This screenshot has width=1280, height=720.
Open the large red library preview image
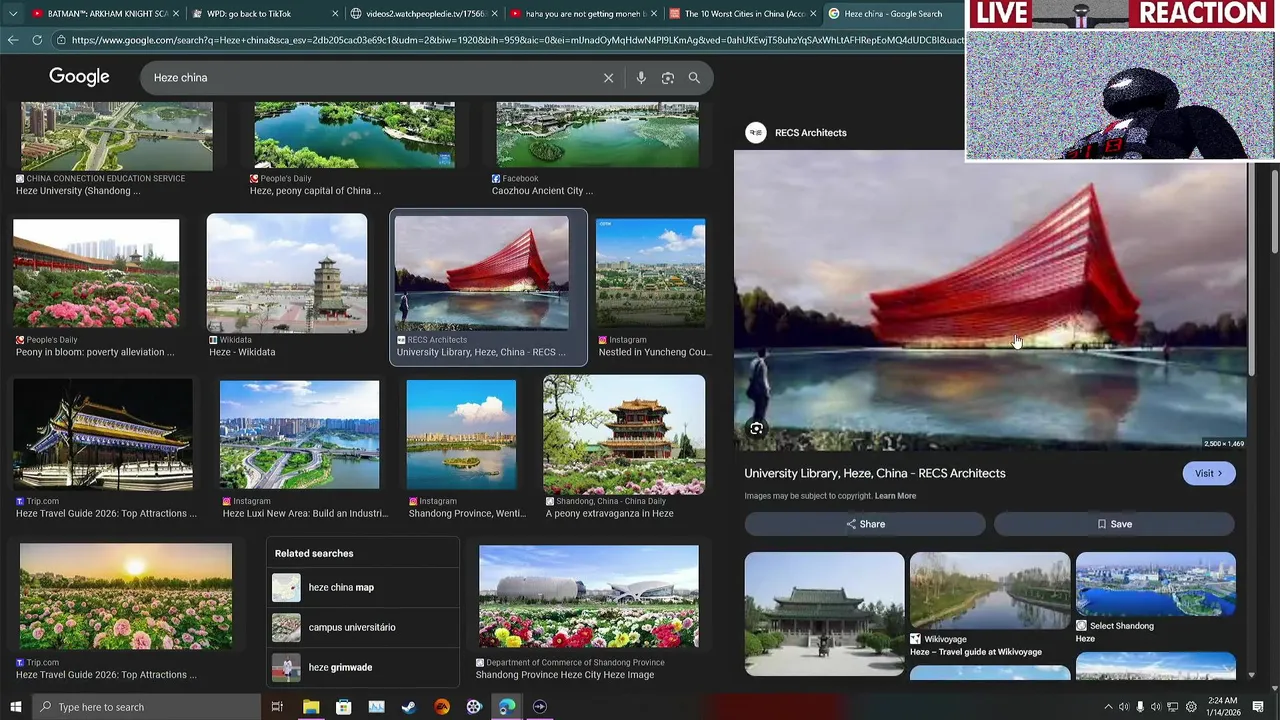coord(991,300)
